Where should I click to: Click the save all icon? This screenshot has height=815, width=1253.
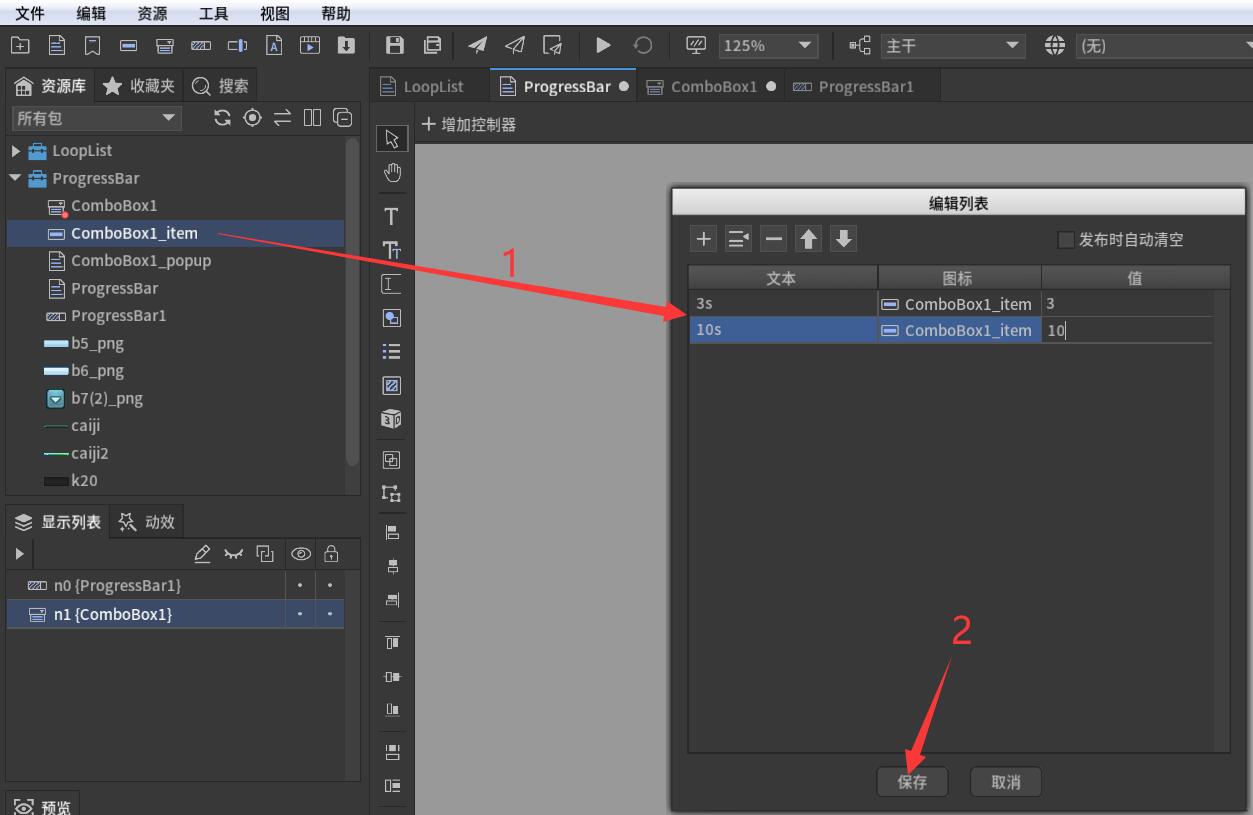[x=432, y=45]
